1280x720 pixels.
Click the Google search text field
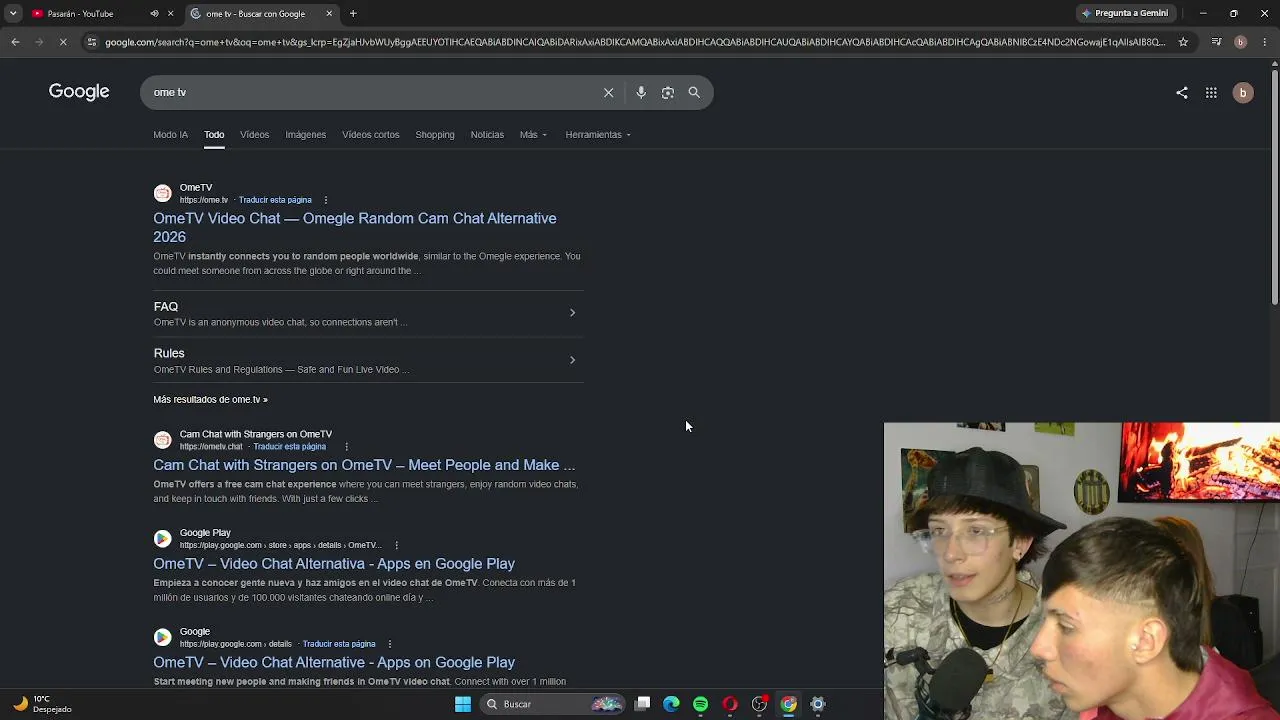click(370, 92)
